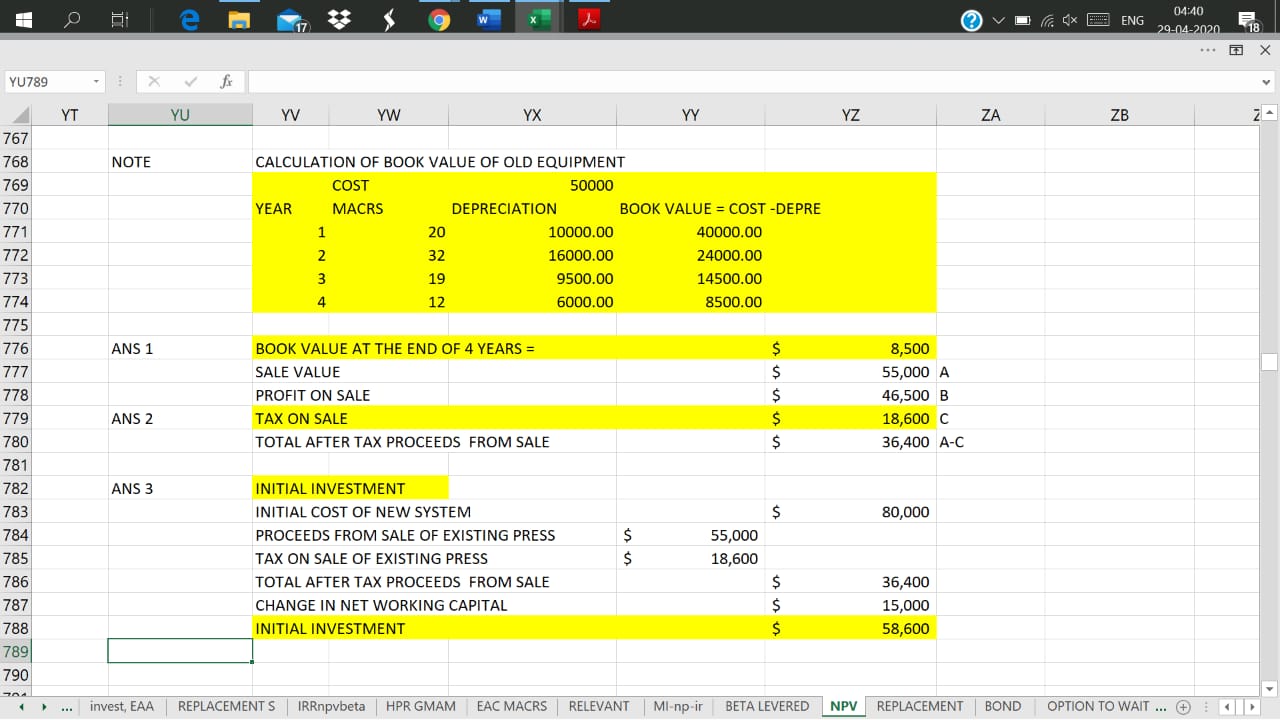
Task: Click the Insert Function fx icon
Action: 227,82
